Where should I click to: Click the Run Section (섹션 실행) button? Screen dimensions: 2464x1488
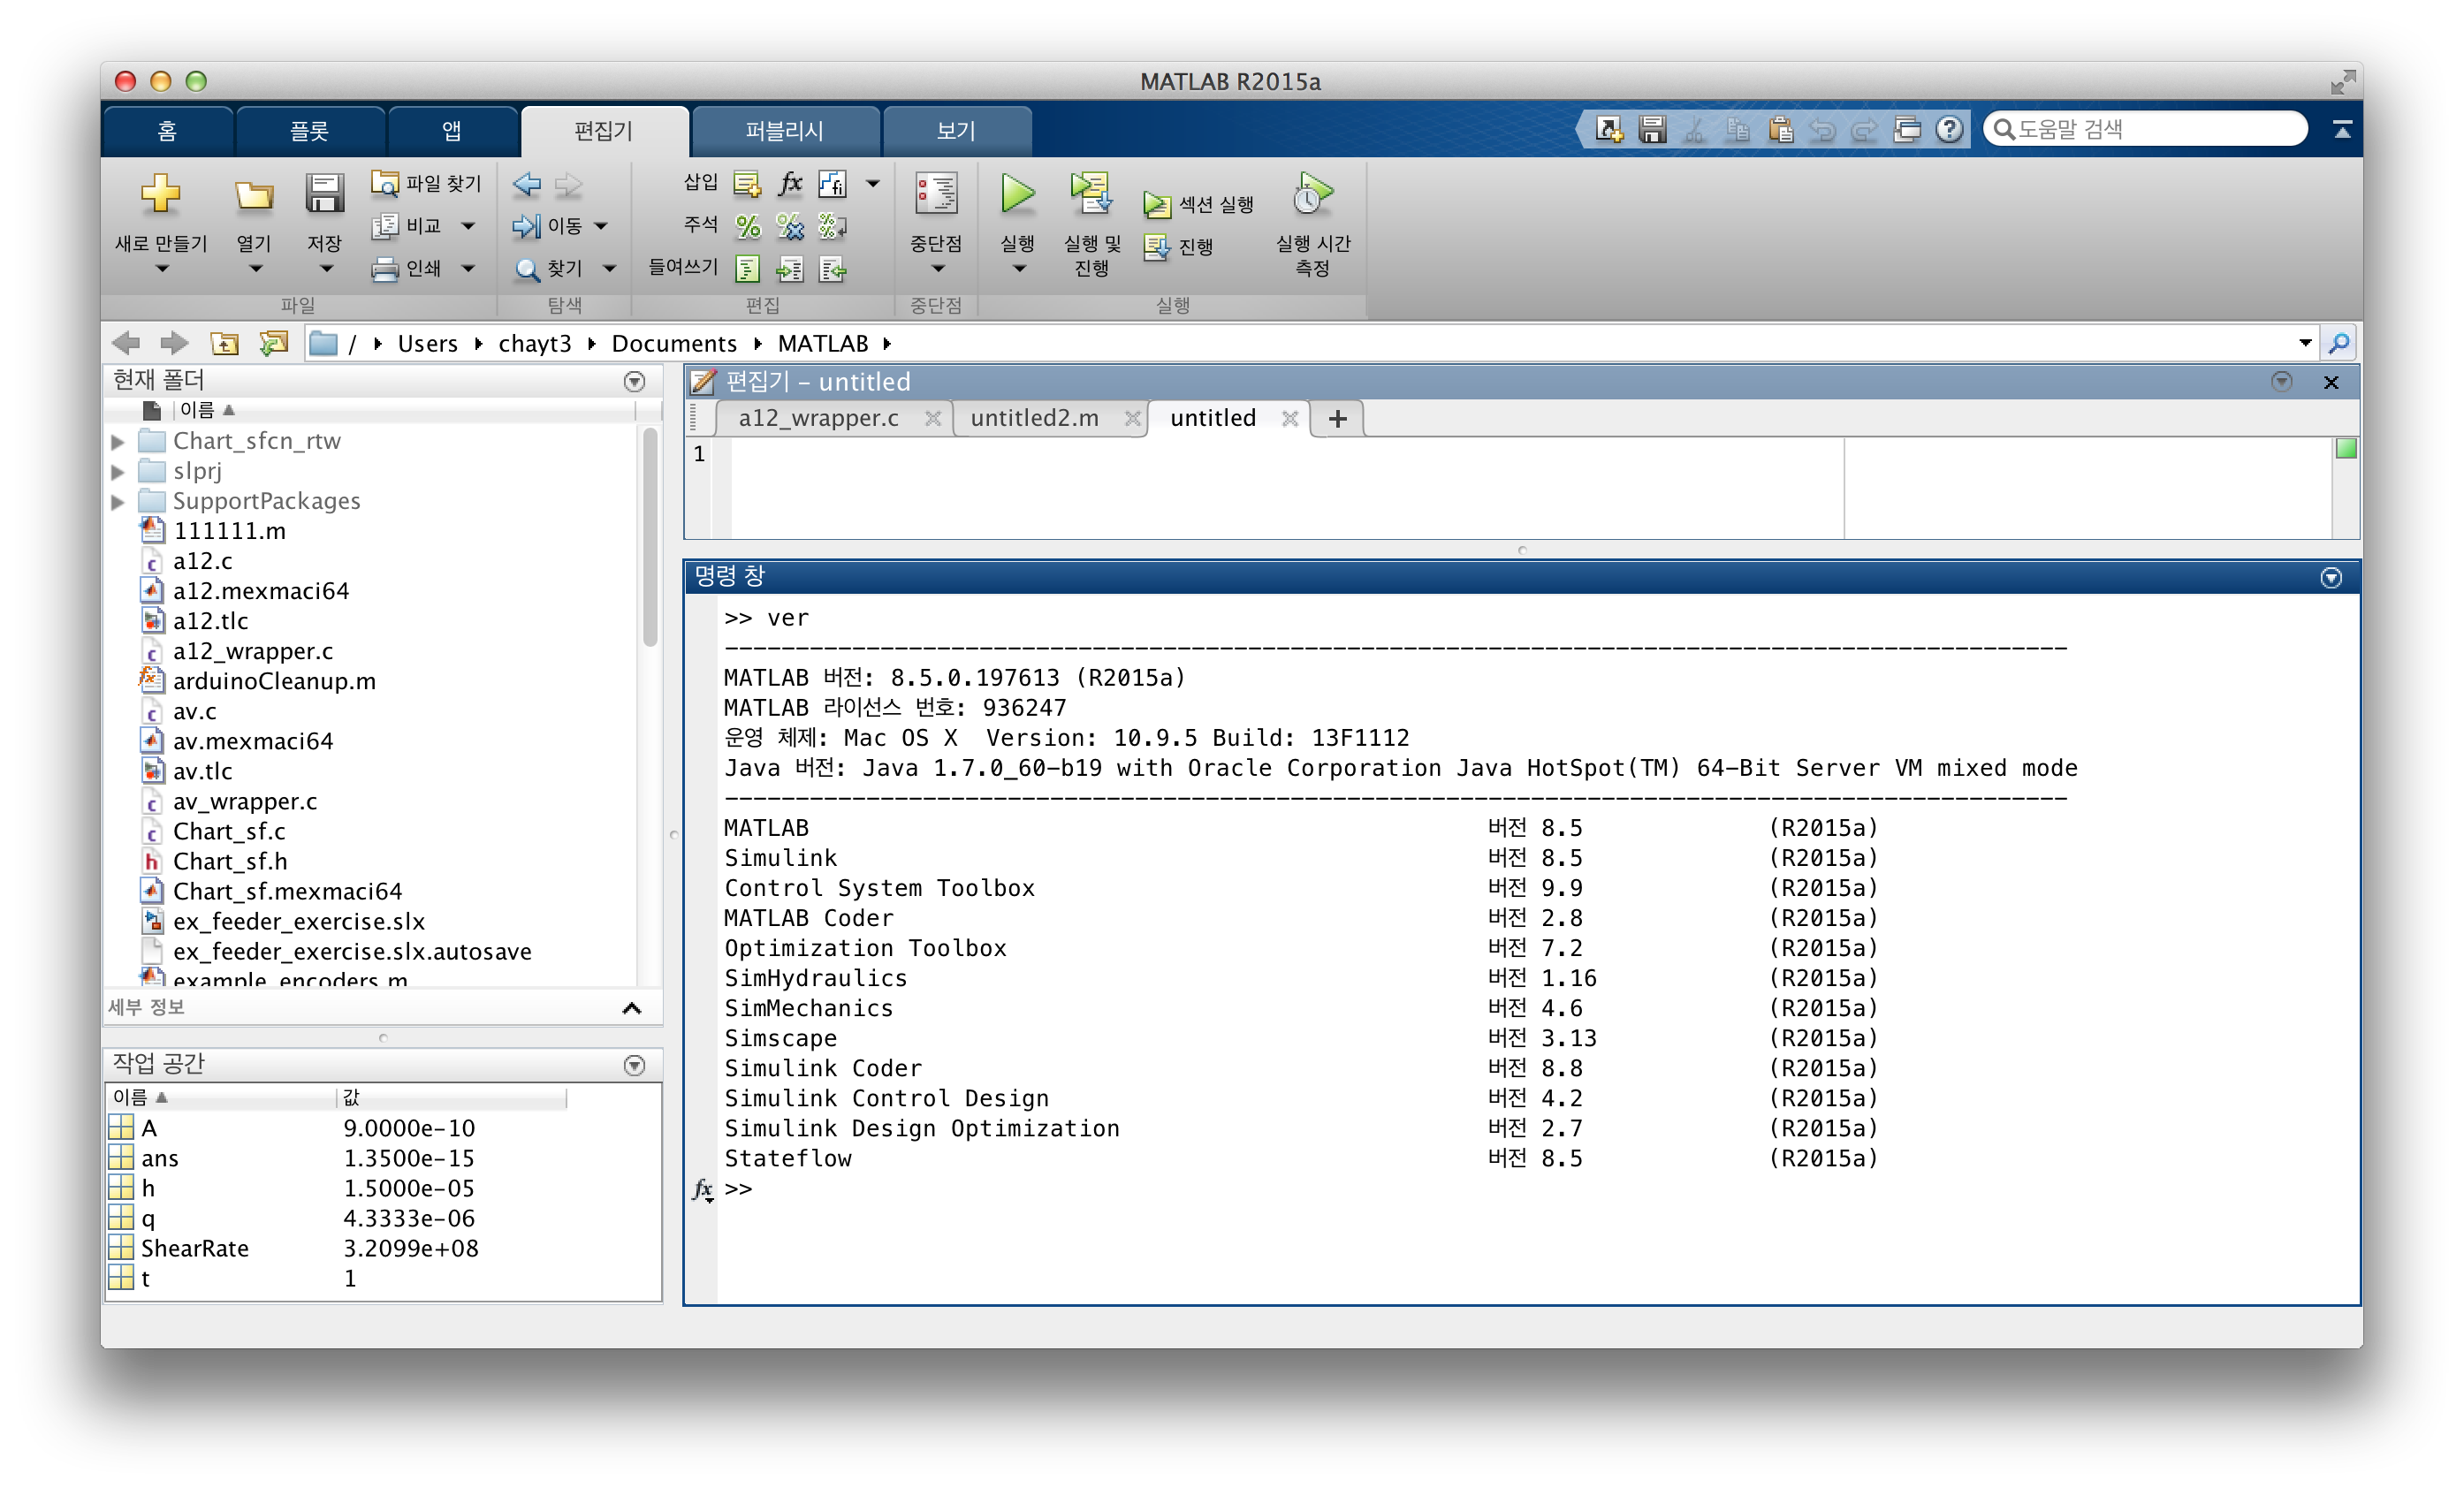pos(1198,204)
